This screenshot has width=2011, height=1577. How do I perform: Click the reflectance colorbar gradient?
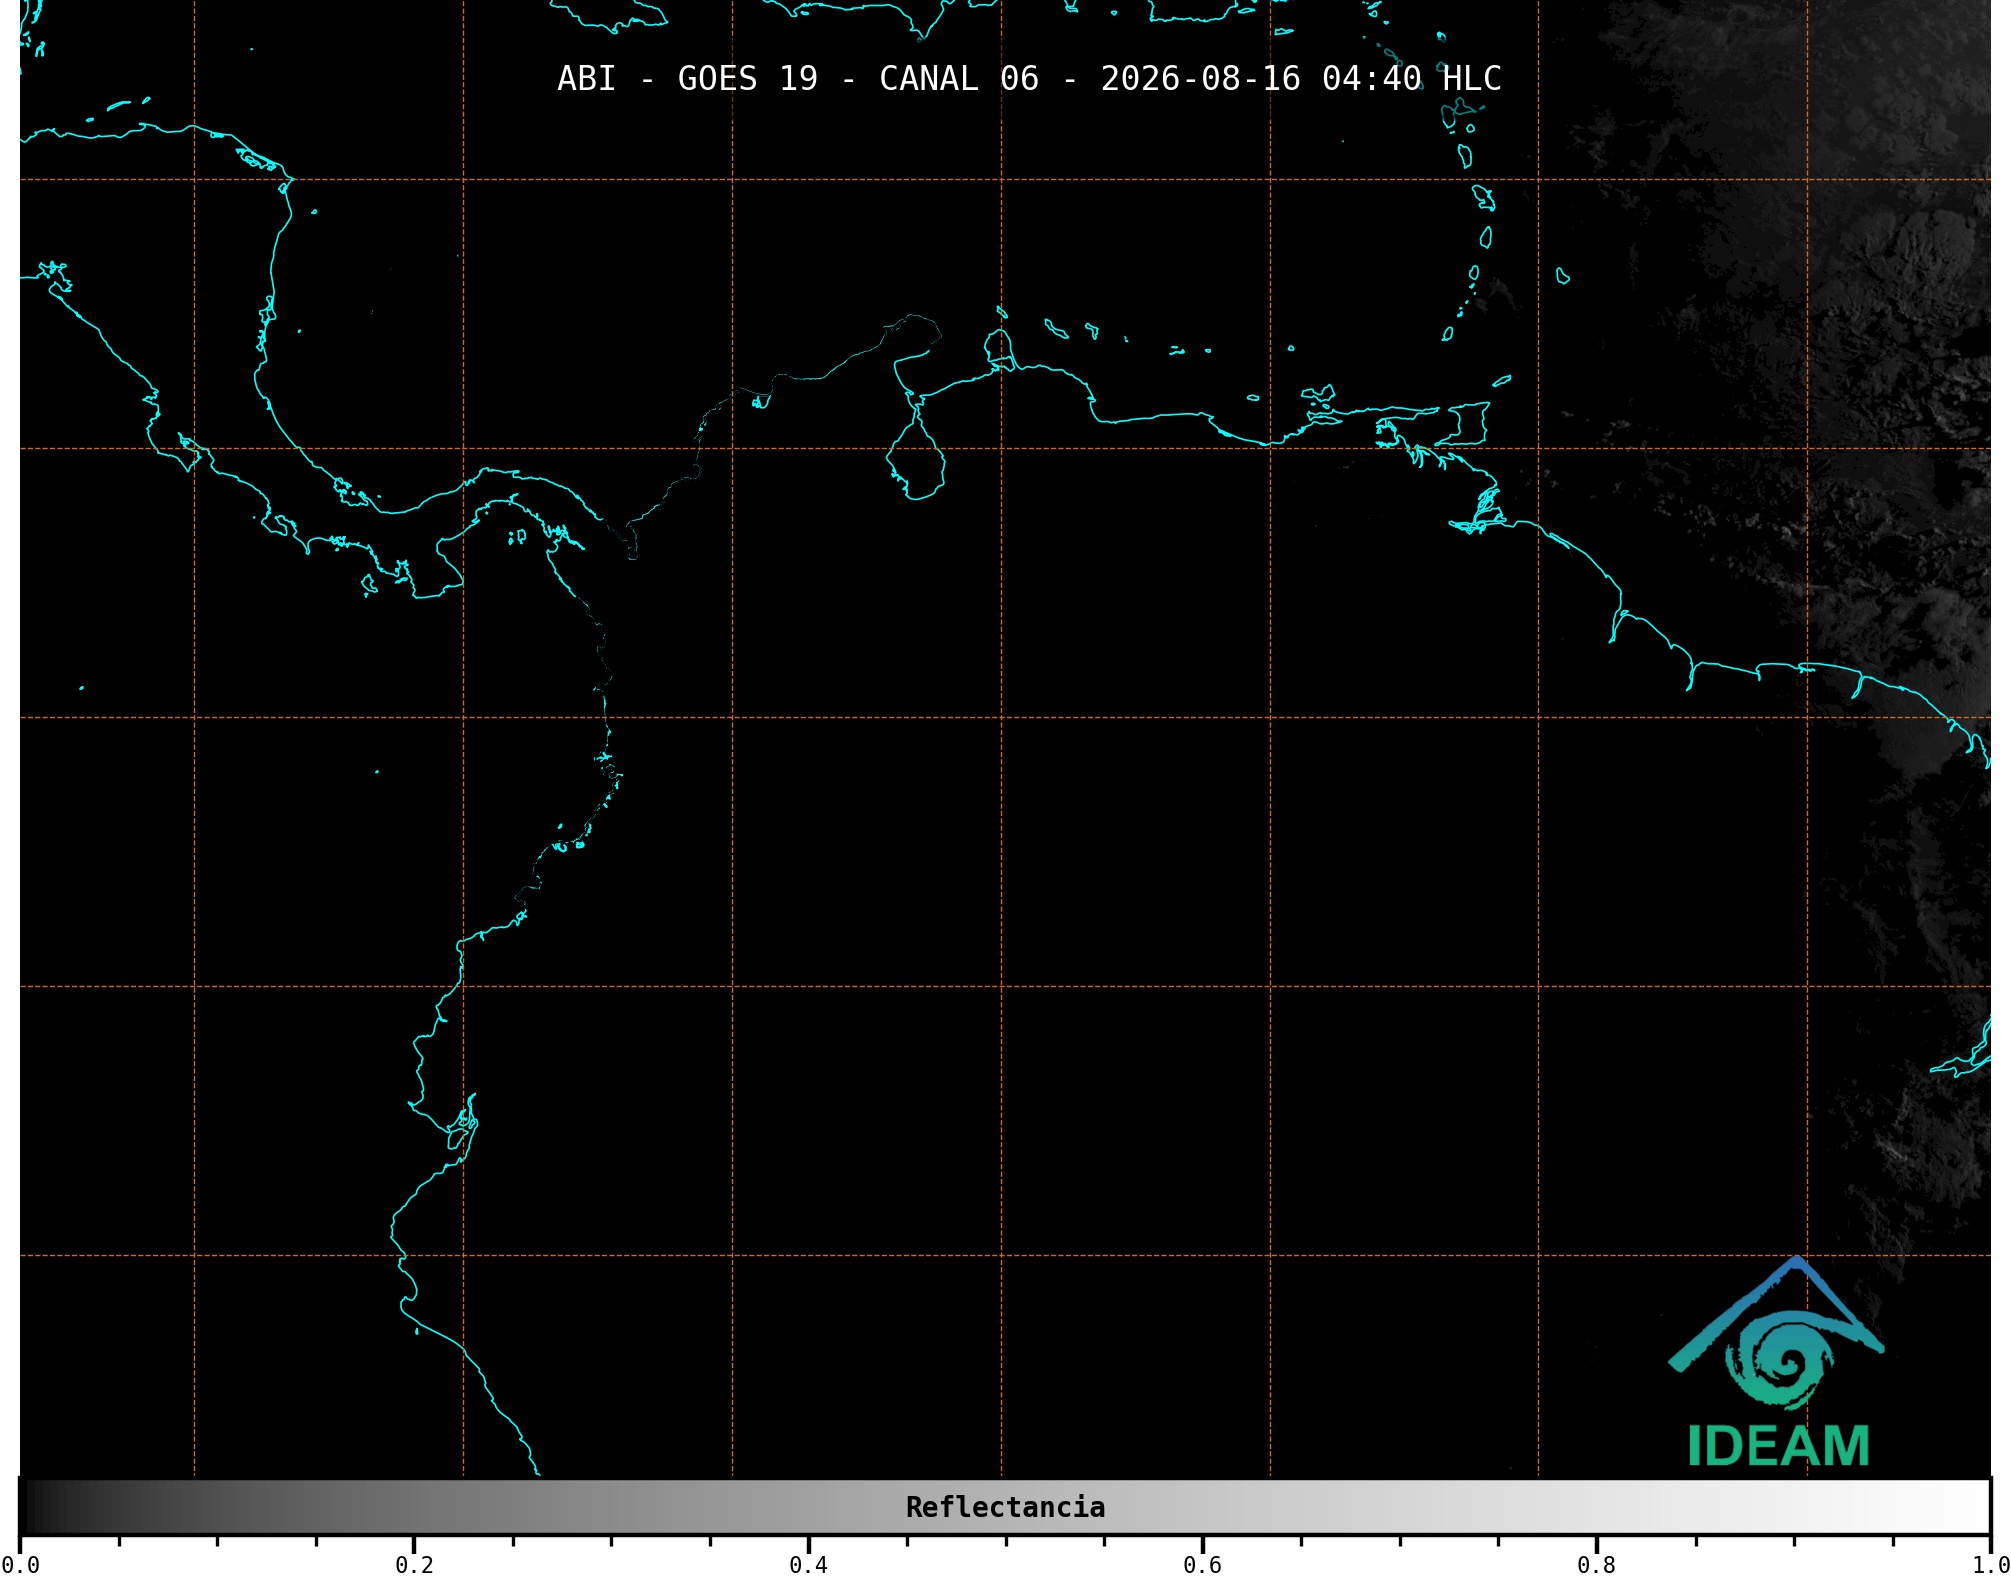(1005, 1507)
